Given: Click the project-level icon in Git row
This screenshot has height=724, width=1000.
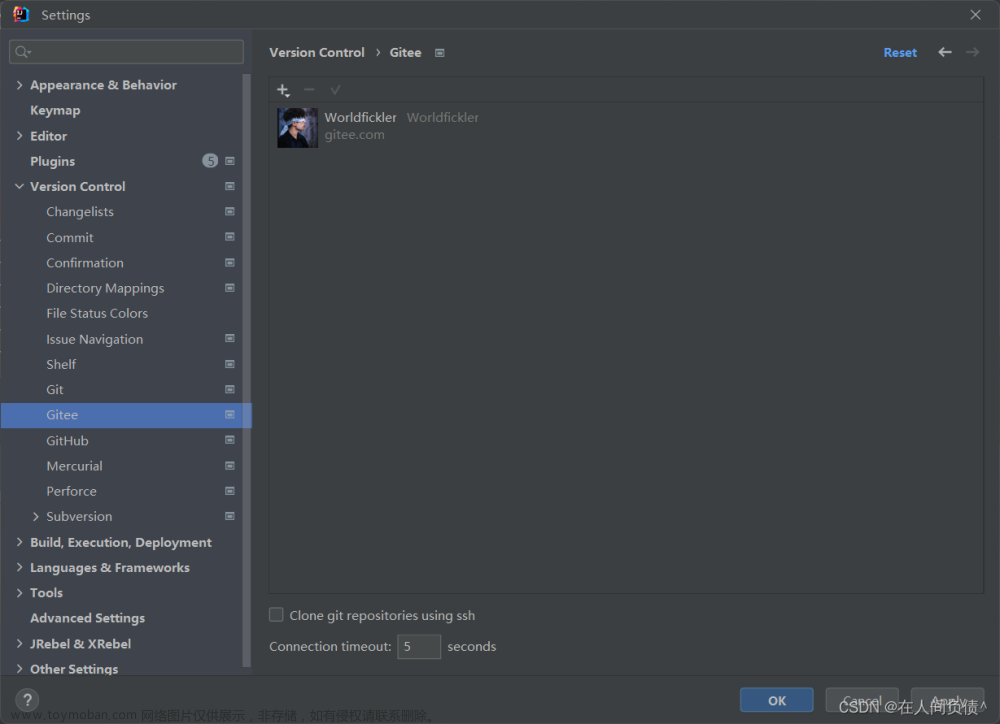Looking at the screenshot, I should coord(230,390).
